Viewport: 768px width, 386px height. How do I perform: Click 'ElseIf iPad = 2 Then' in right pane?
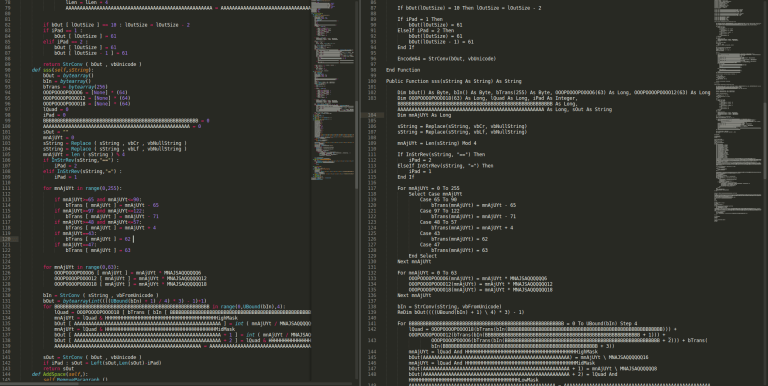pyautogui.click(x=426, y=30)
